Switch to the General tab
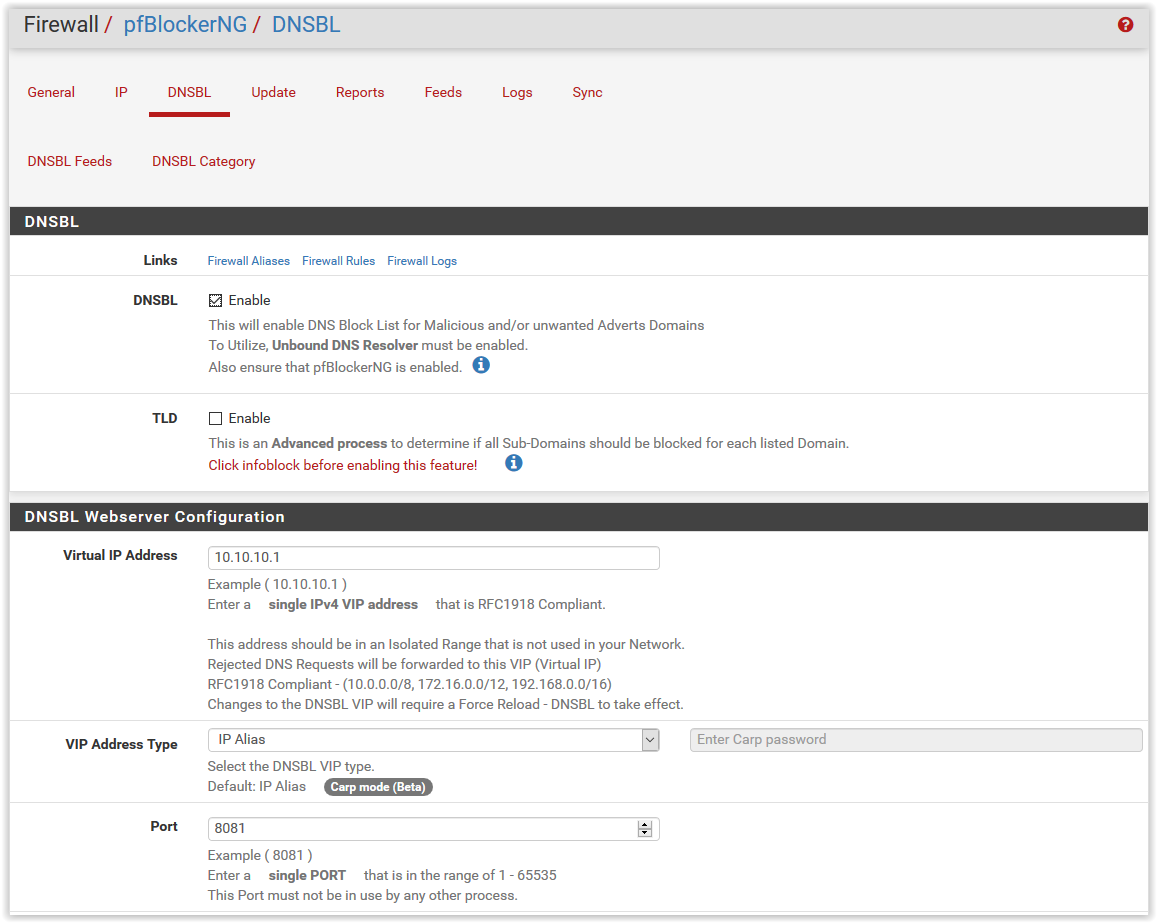The image size is (1157, 923). 51,92
